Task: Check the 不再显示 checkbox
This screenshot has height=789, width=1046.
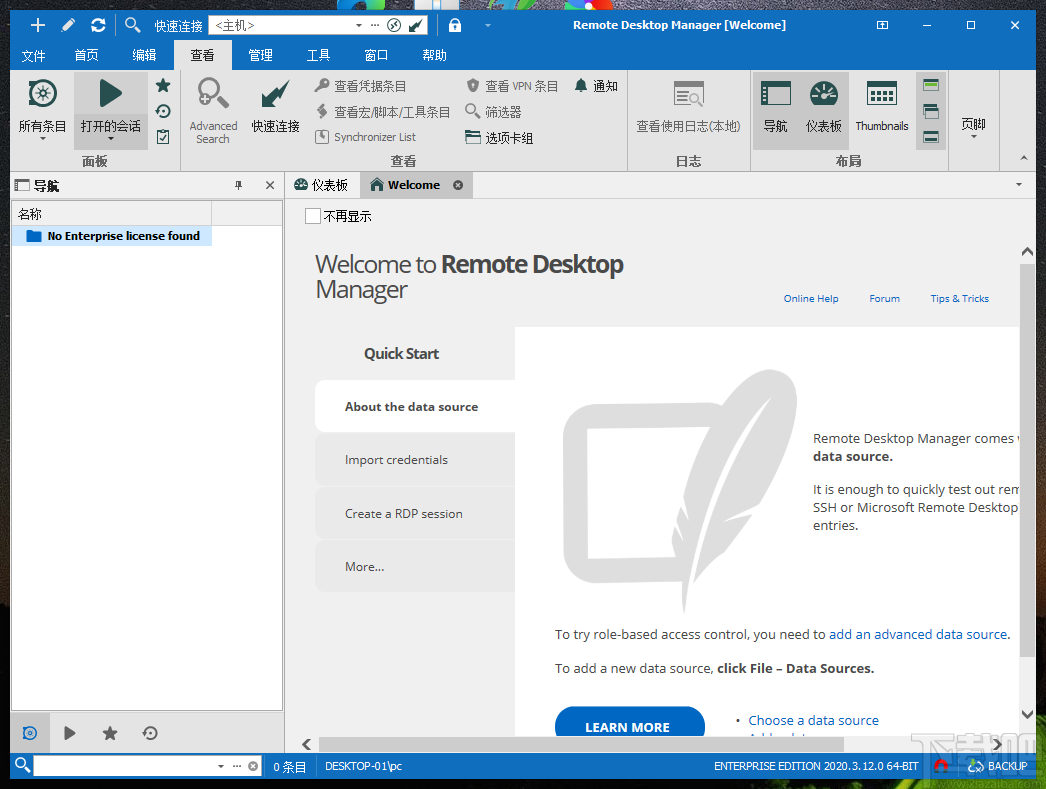Action: pos(313,215)
